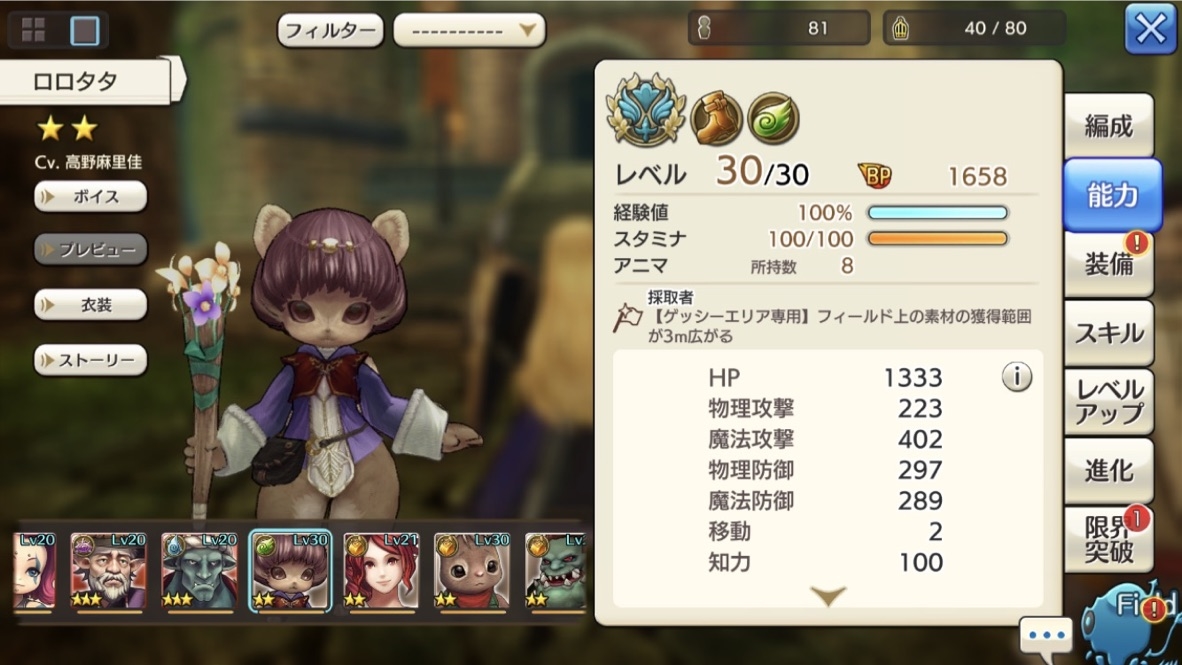The height and width of the screenshot is (665, 1182).
Task: Open the 限界突破 tab
Action: [x=1108, y=540]
